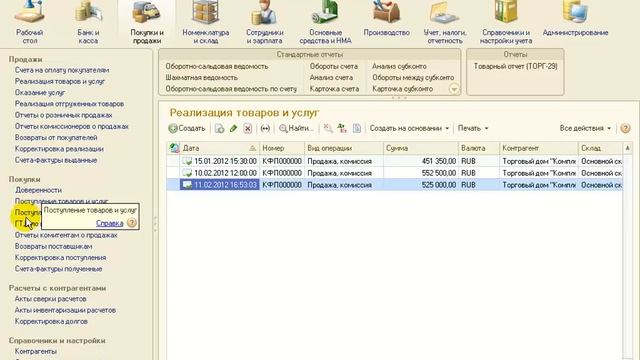The image size is (640, 360).
Task: Open Оборотно-сальдовая ведомость report
Action: (217, 66)
